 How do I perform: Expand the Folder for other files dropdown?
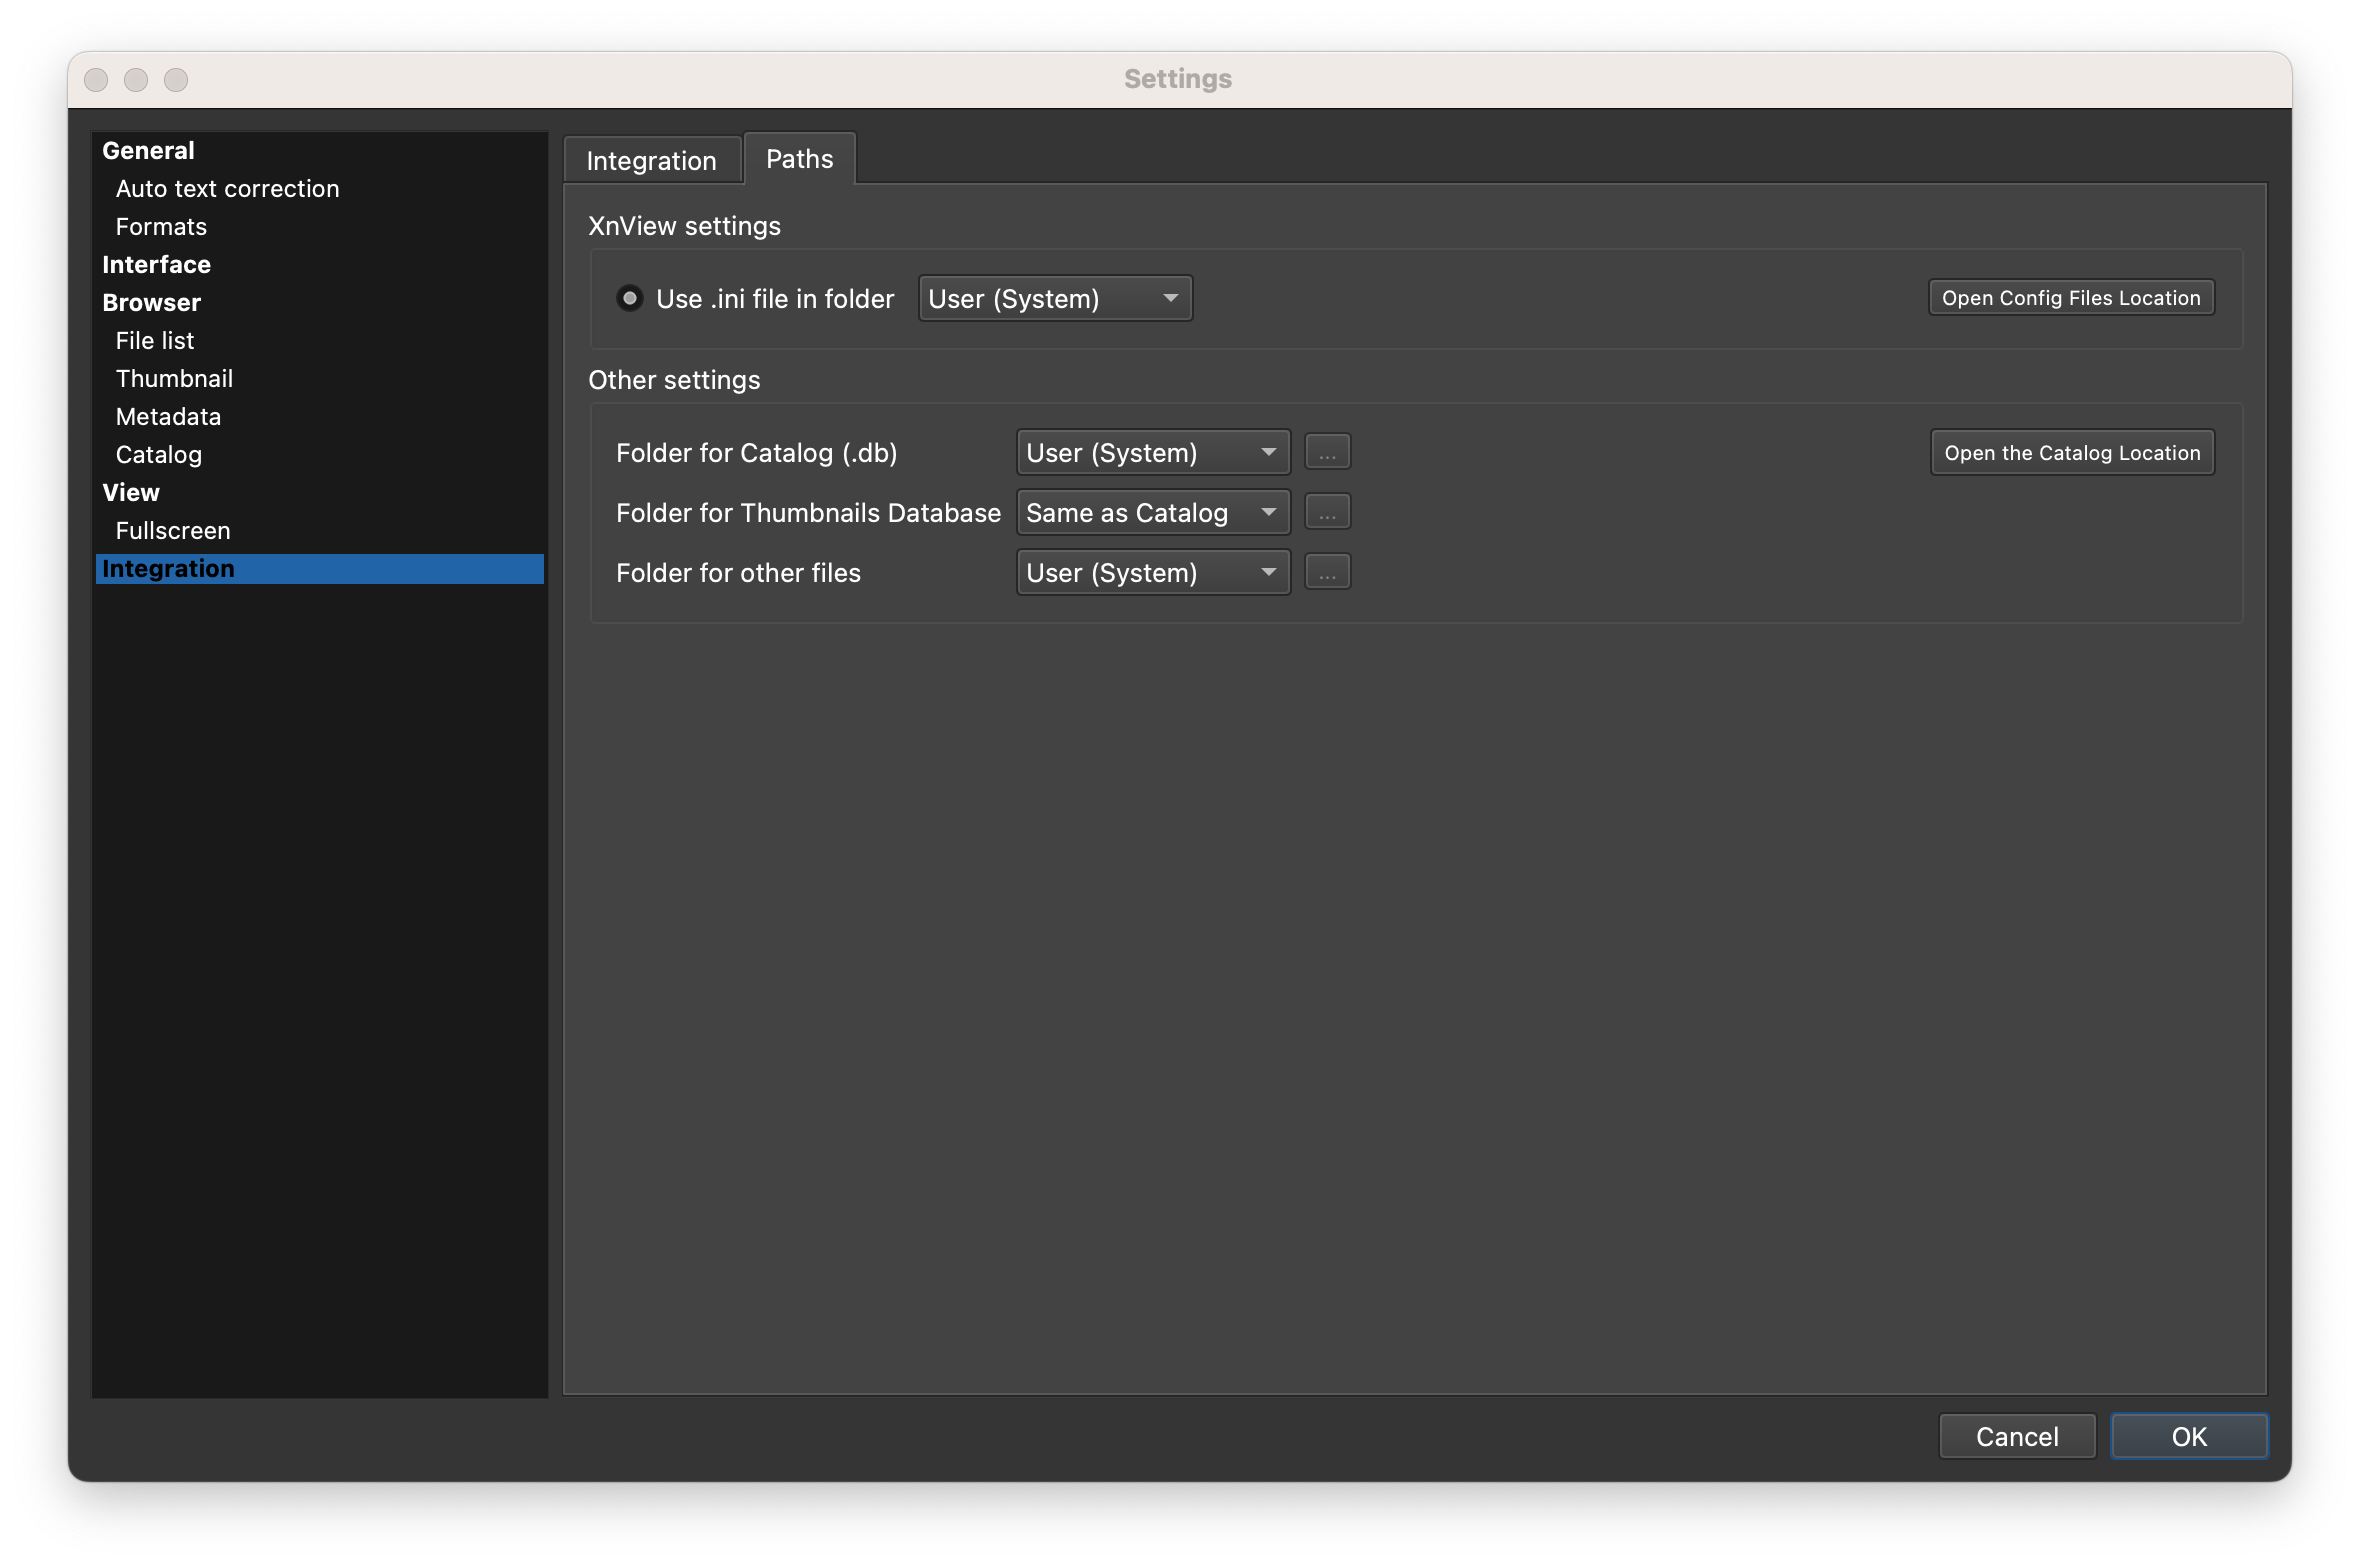tap(1152, 573)
